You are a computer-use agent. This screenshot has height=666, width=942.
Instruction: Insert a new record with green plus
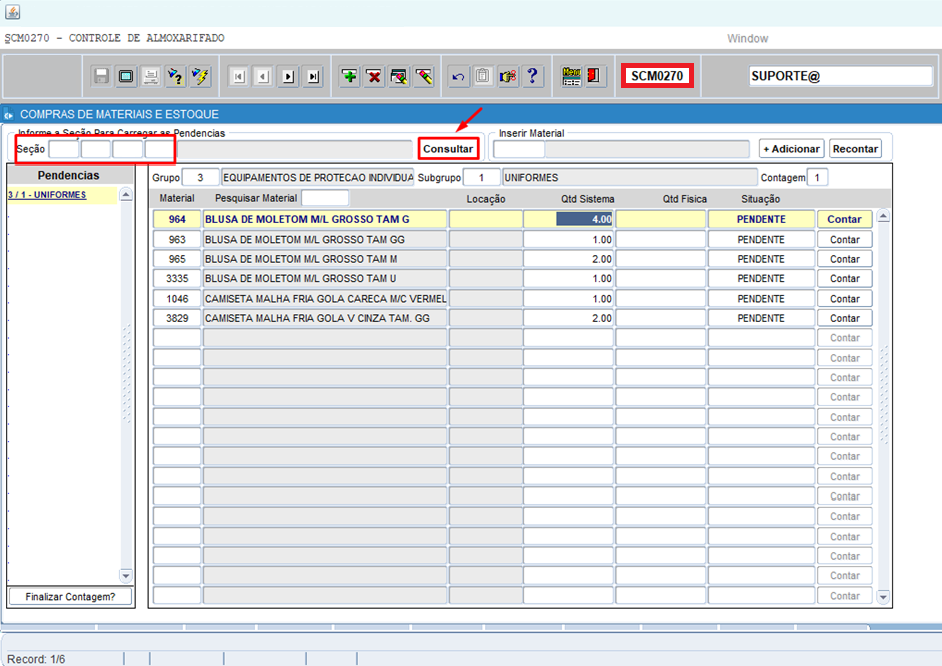349,76
